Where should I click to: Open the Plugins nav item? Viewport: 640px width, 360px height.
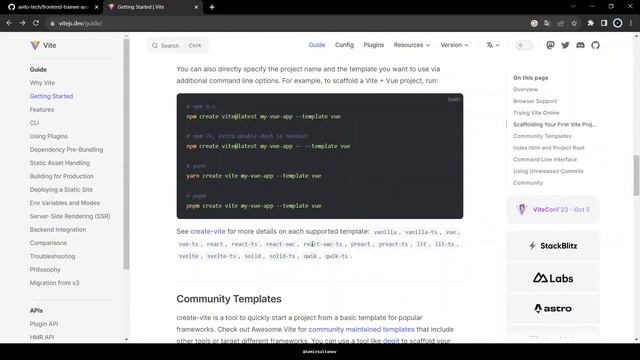(374, 45)
